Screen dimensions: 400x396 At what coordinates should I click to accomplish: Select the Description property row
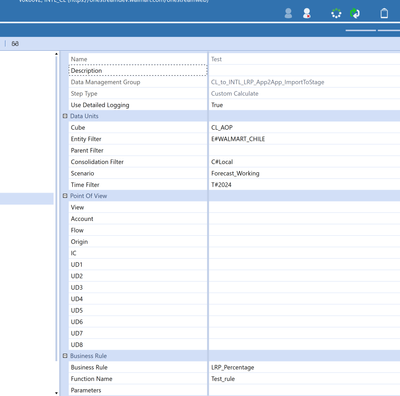coord(138,71)
